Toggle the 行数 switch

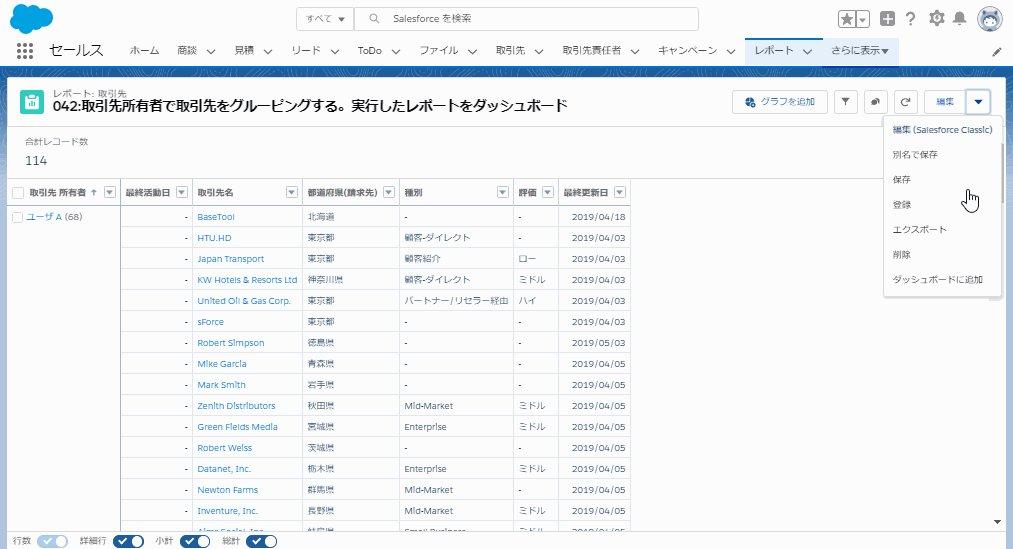tap(52, 541)
